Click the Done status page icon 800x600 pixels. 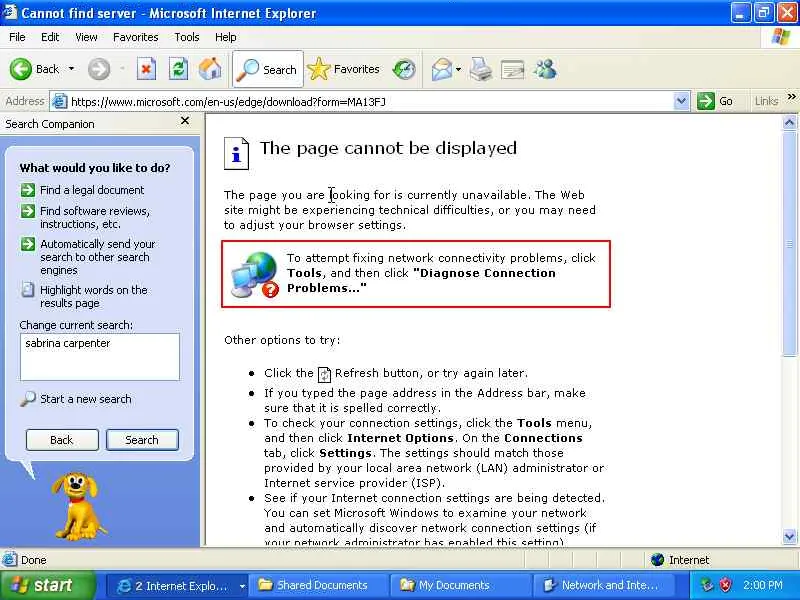click(x=9, y=560)
